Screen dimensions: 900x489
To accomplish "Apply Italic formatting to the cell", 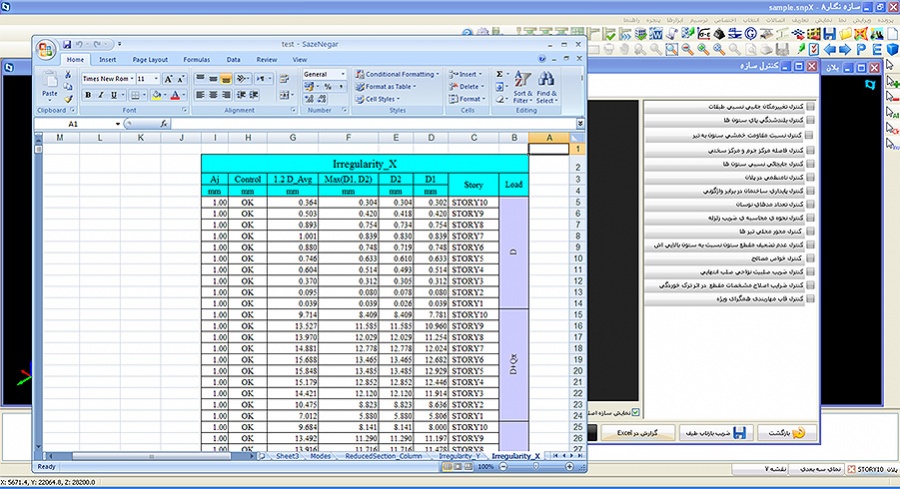I will (x=101, y=95).
